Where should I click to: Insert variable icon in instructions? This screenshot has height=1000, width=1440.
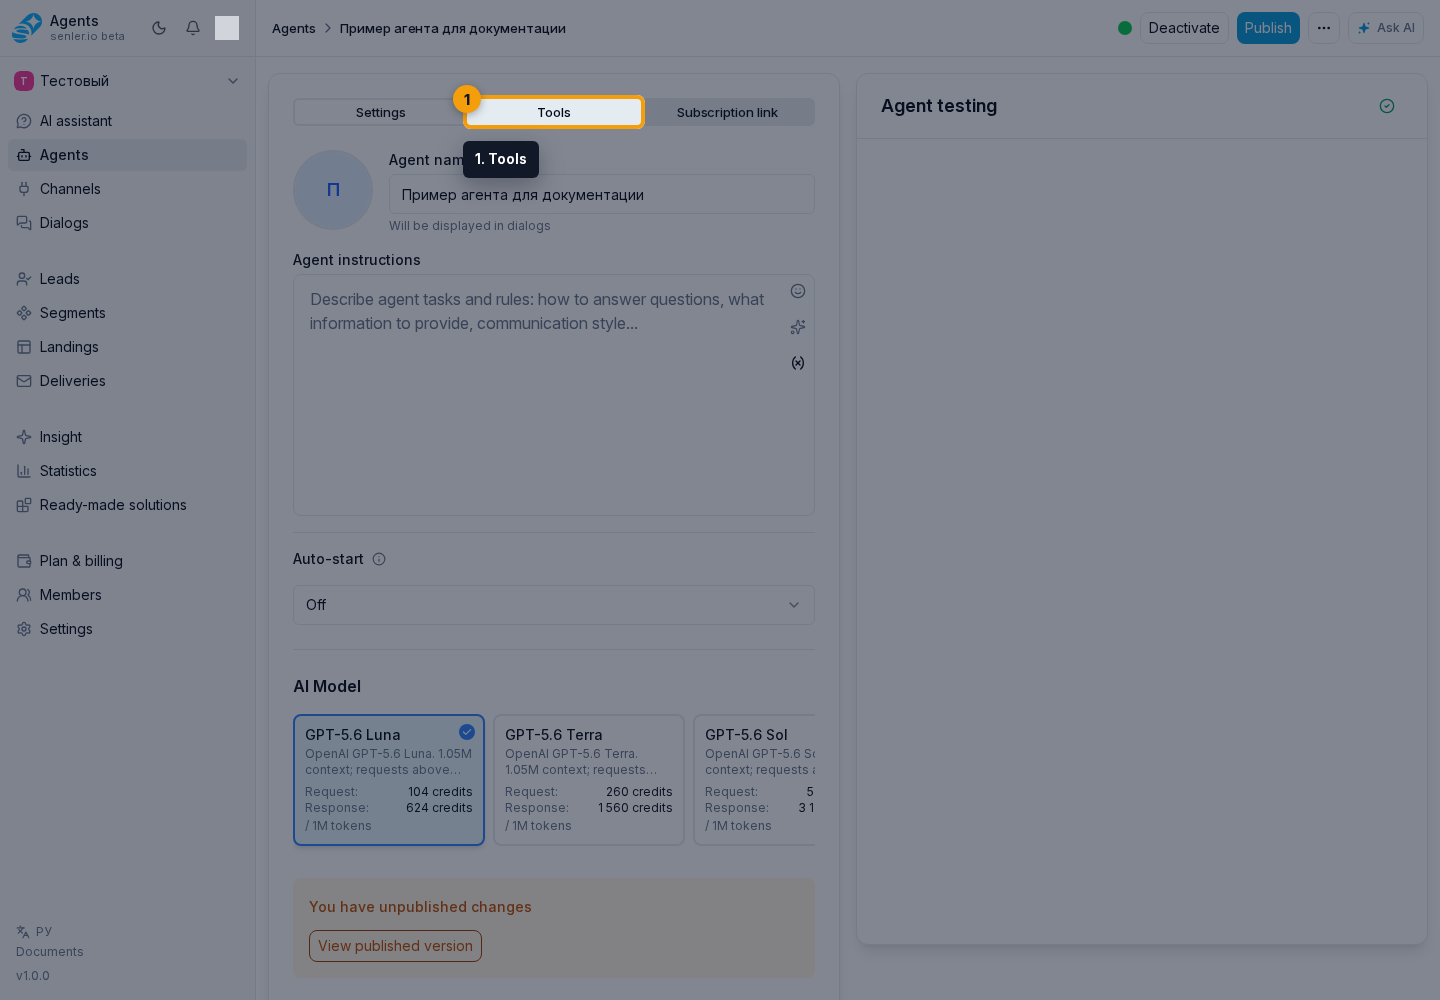[798, 363]
